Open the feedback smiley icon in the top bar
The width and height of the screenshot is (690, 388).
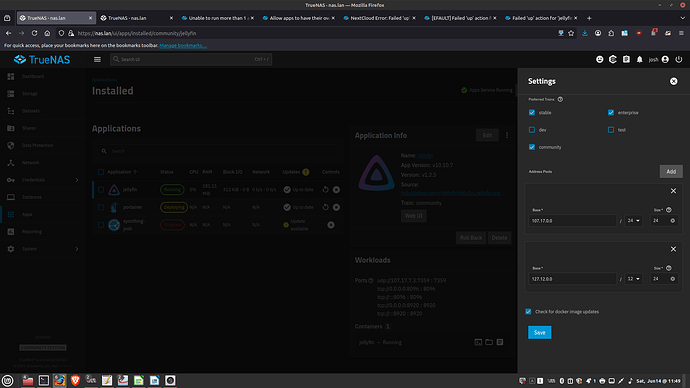(x=599, y=59)
